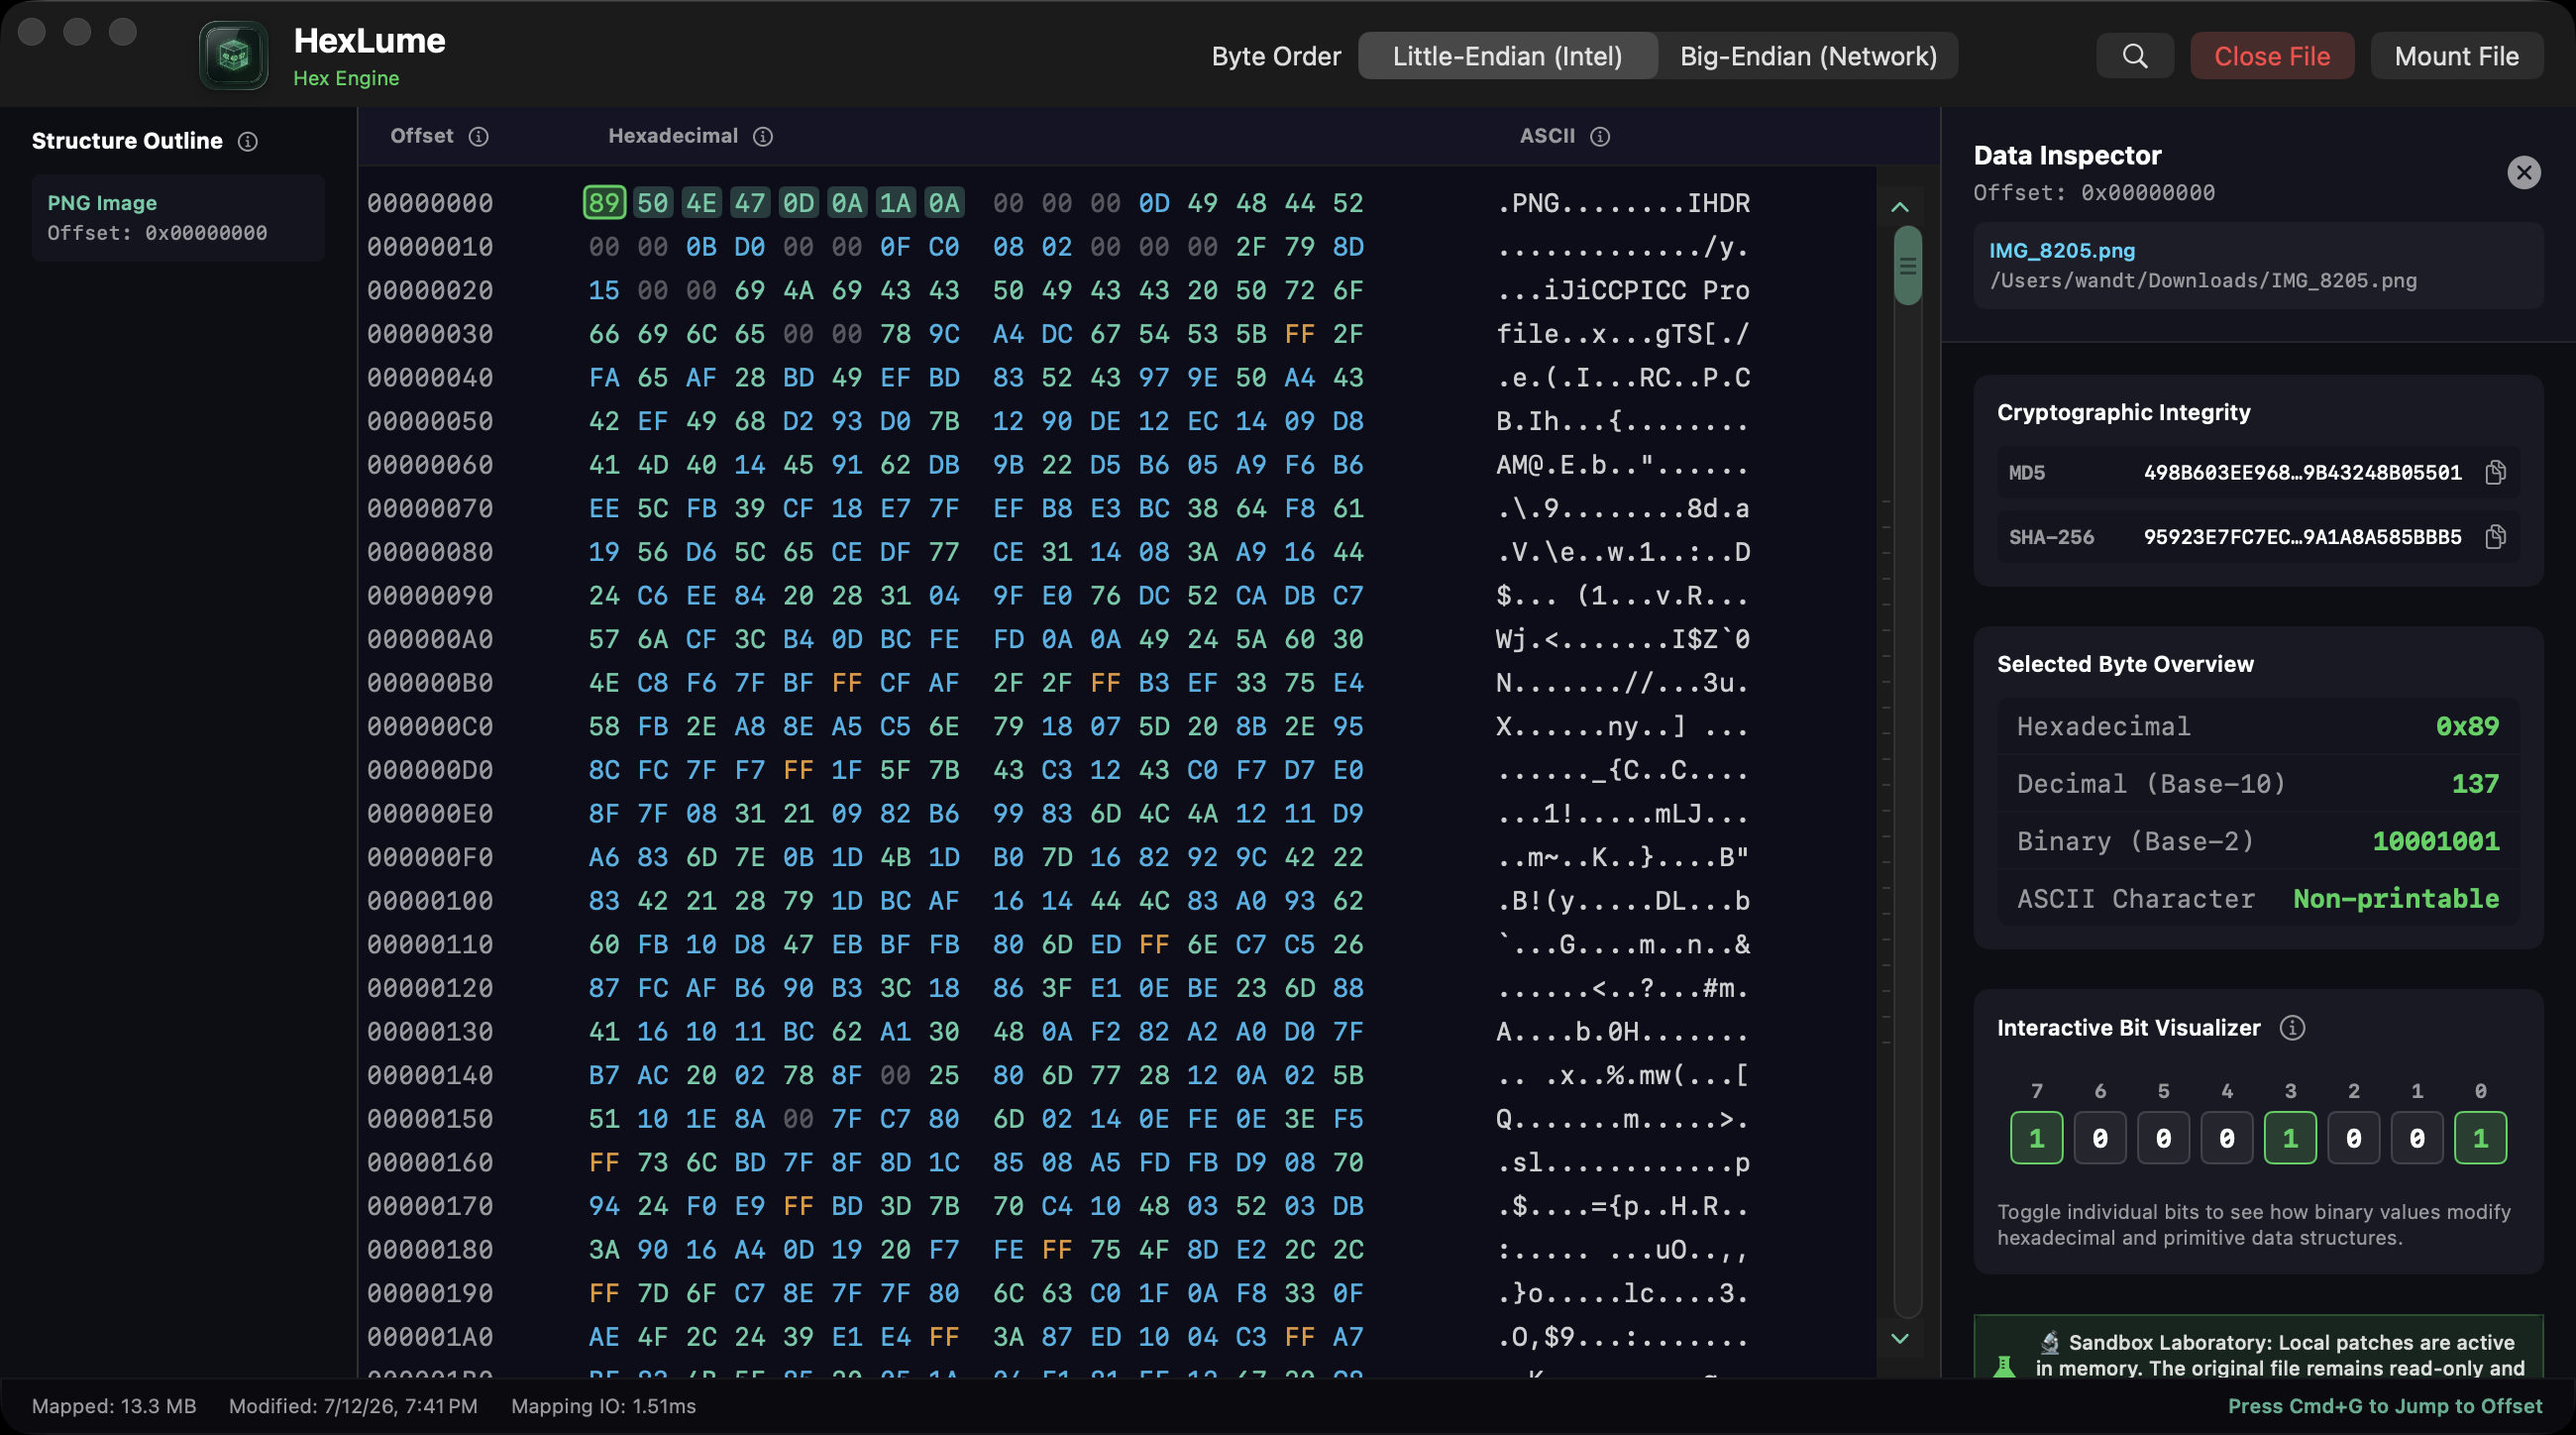2576x1435 pixels.
Task: Show info for Structure Outline
Action: tap(248, 142)
